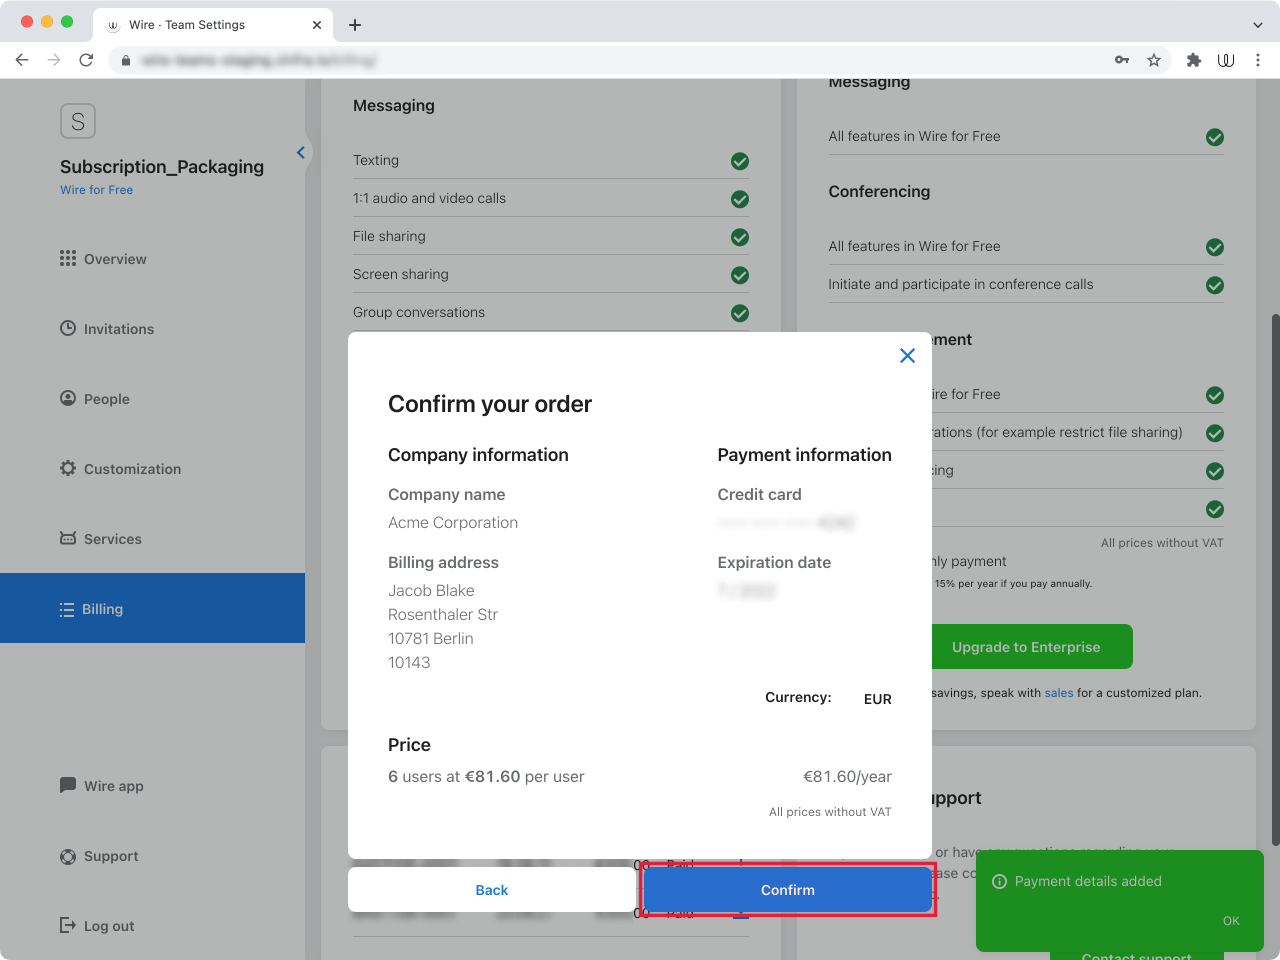The width and height of the screenshot is (1280, 960).
Task: Click the restrict file sharing row checkmark
Action: point(1215,433)
